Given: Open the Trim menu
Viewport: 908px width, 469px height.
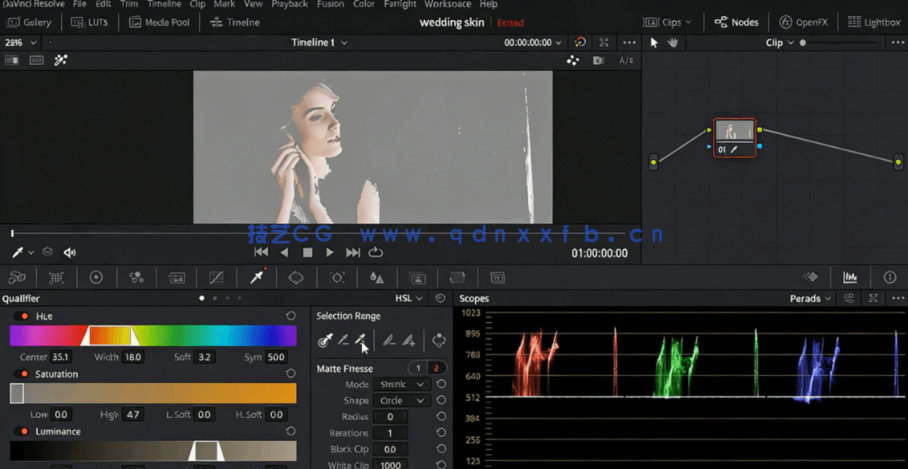Looking at the screenshot, I should 129,4.
